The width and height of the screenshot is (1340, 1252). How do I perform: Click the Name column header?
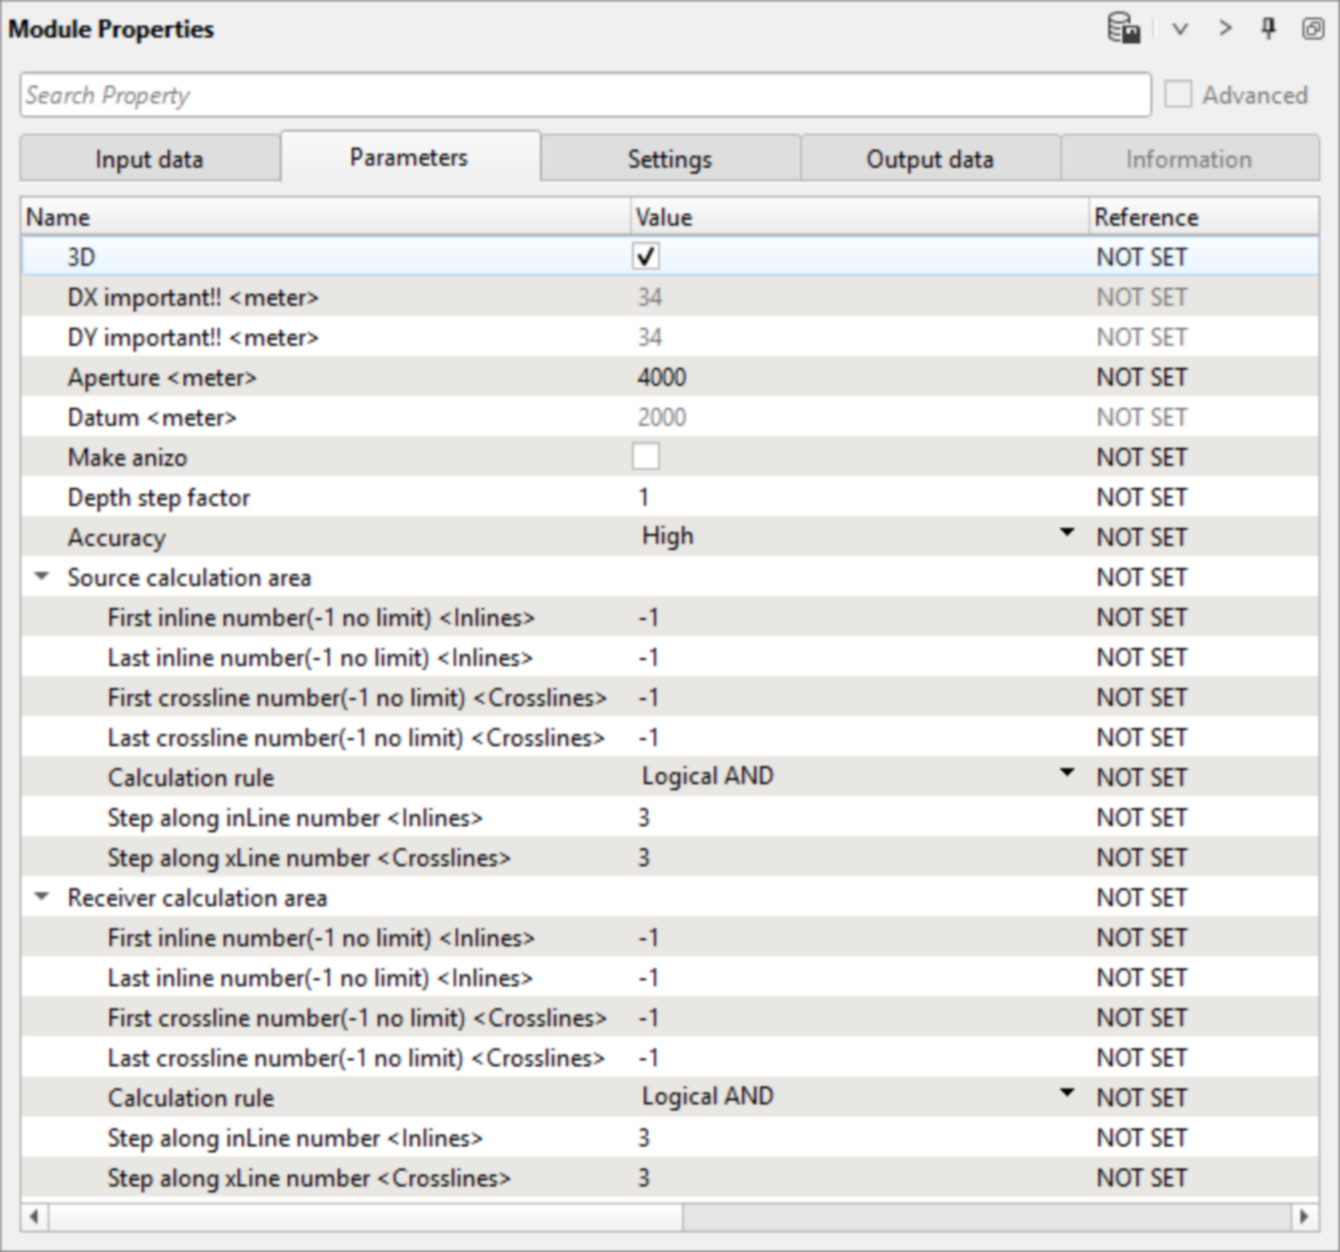(58, 217)
